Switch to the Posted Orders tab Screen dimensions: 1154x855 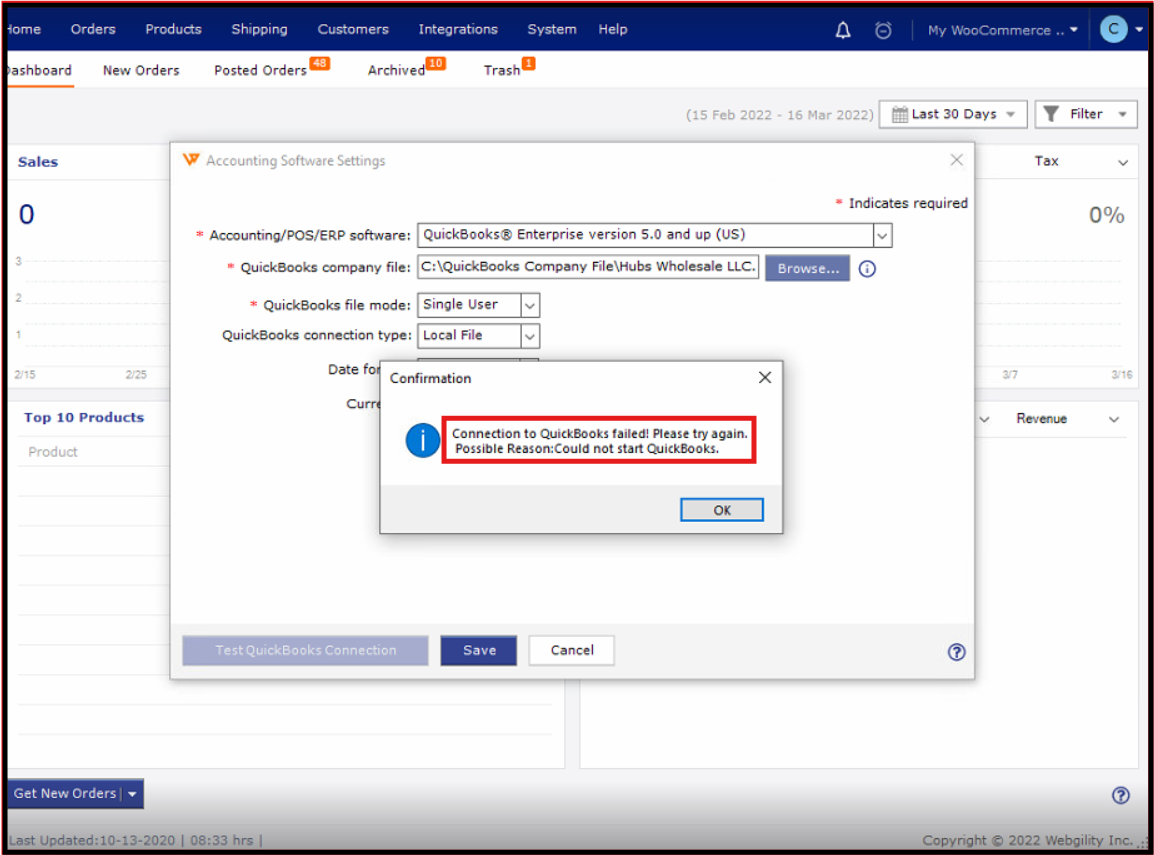[261, 71]
